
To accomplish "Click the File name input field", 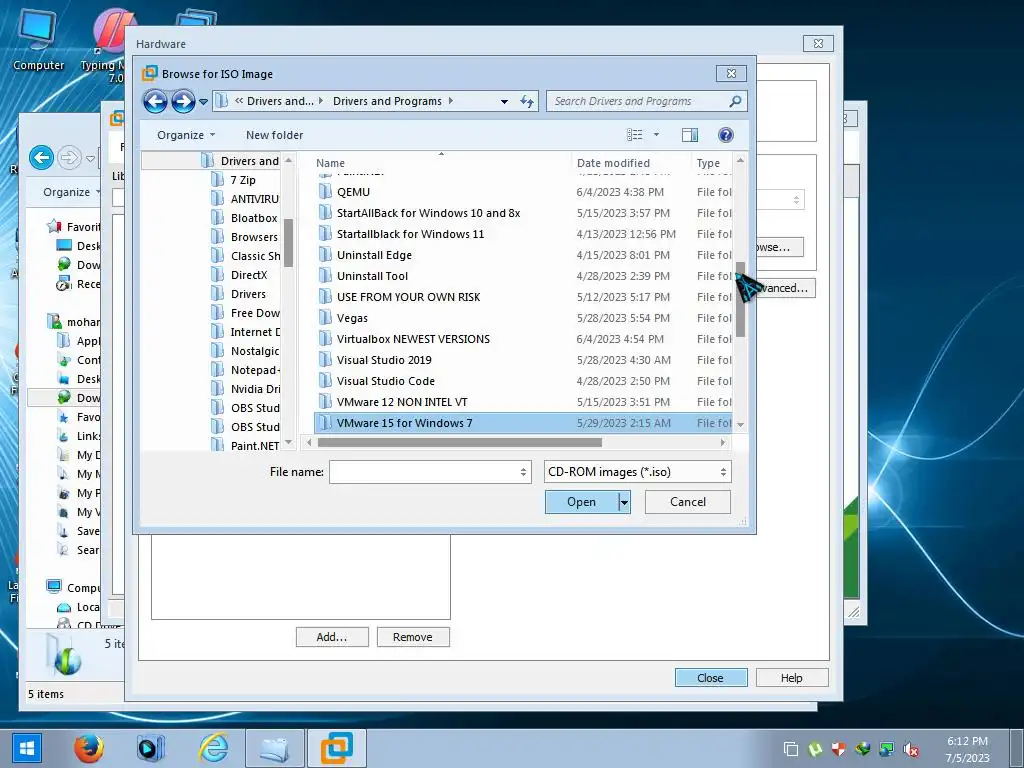I will (x=424, y=472).
